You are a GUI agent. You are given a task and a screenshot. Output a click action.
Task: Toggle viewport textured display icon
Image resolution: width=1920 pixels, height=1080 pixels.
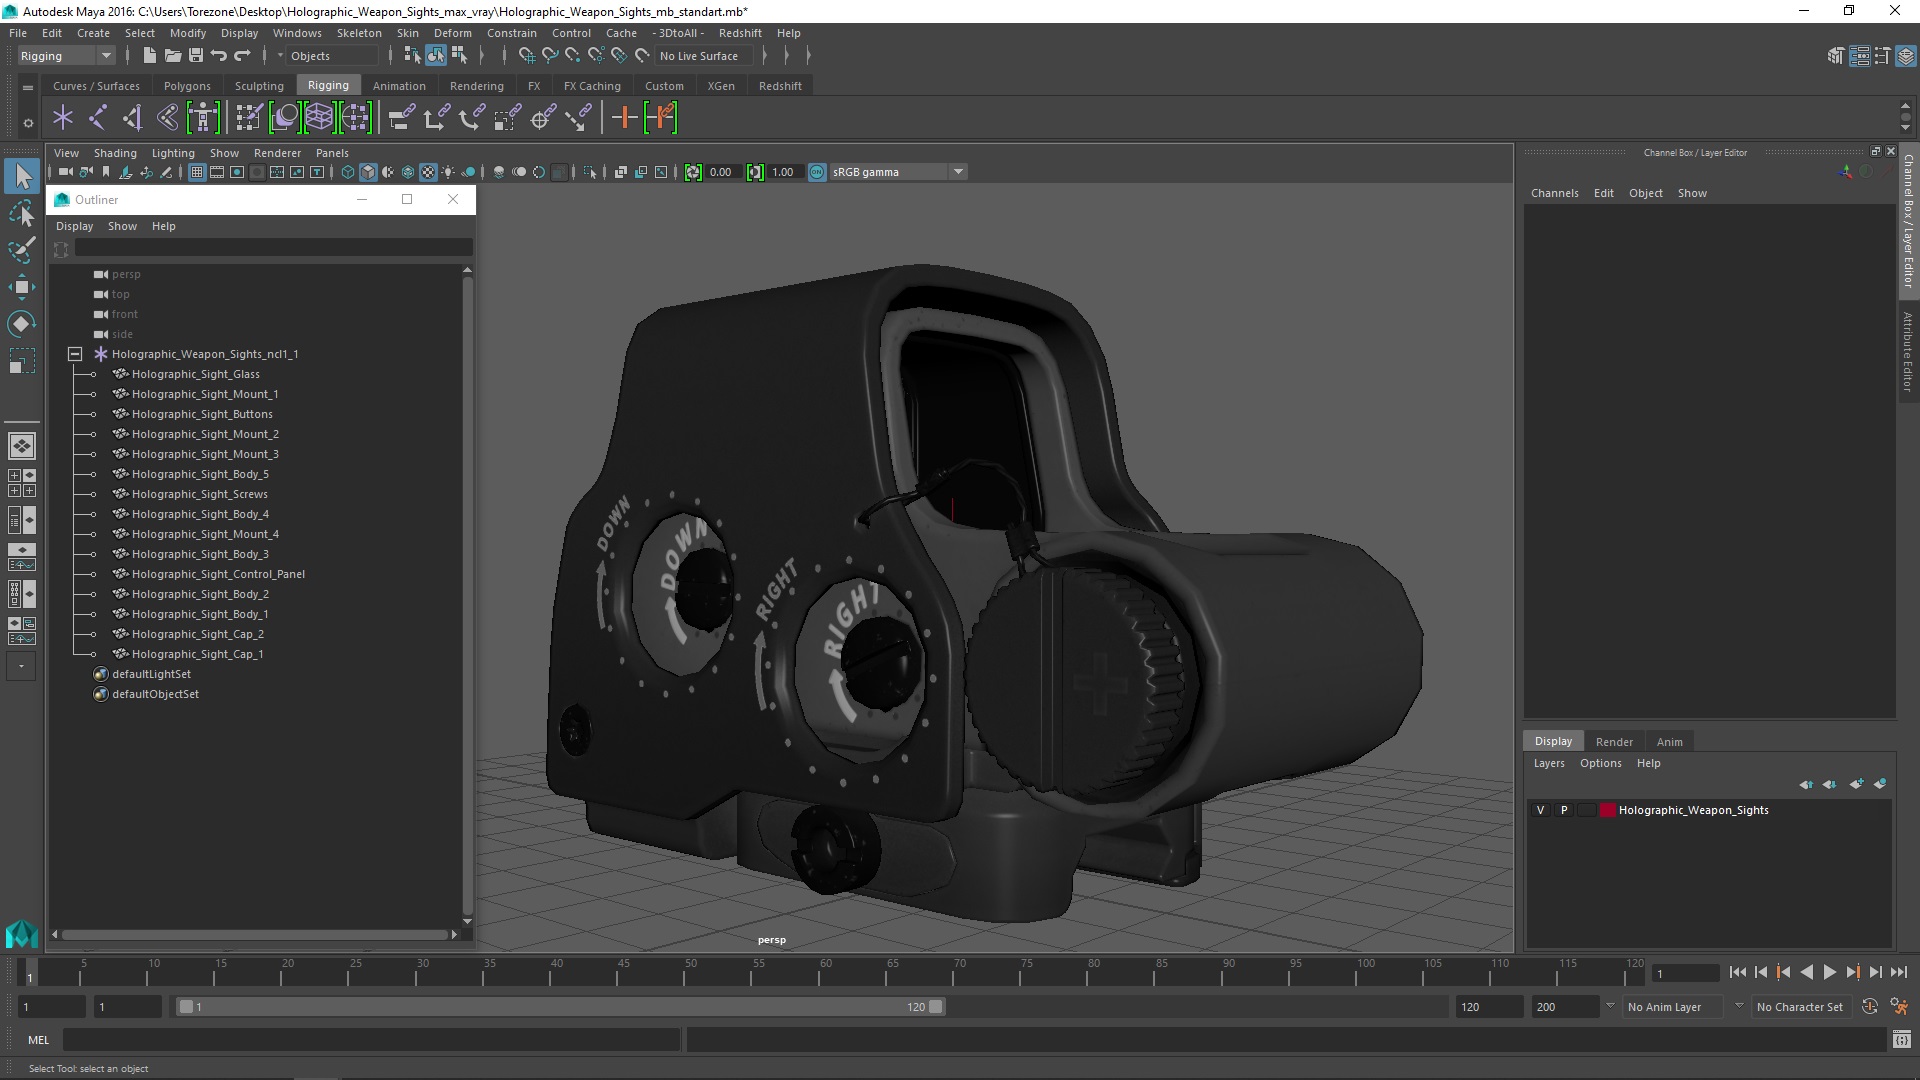pyautogui.click(x=428, y=172)
